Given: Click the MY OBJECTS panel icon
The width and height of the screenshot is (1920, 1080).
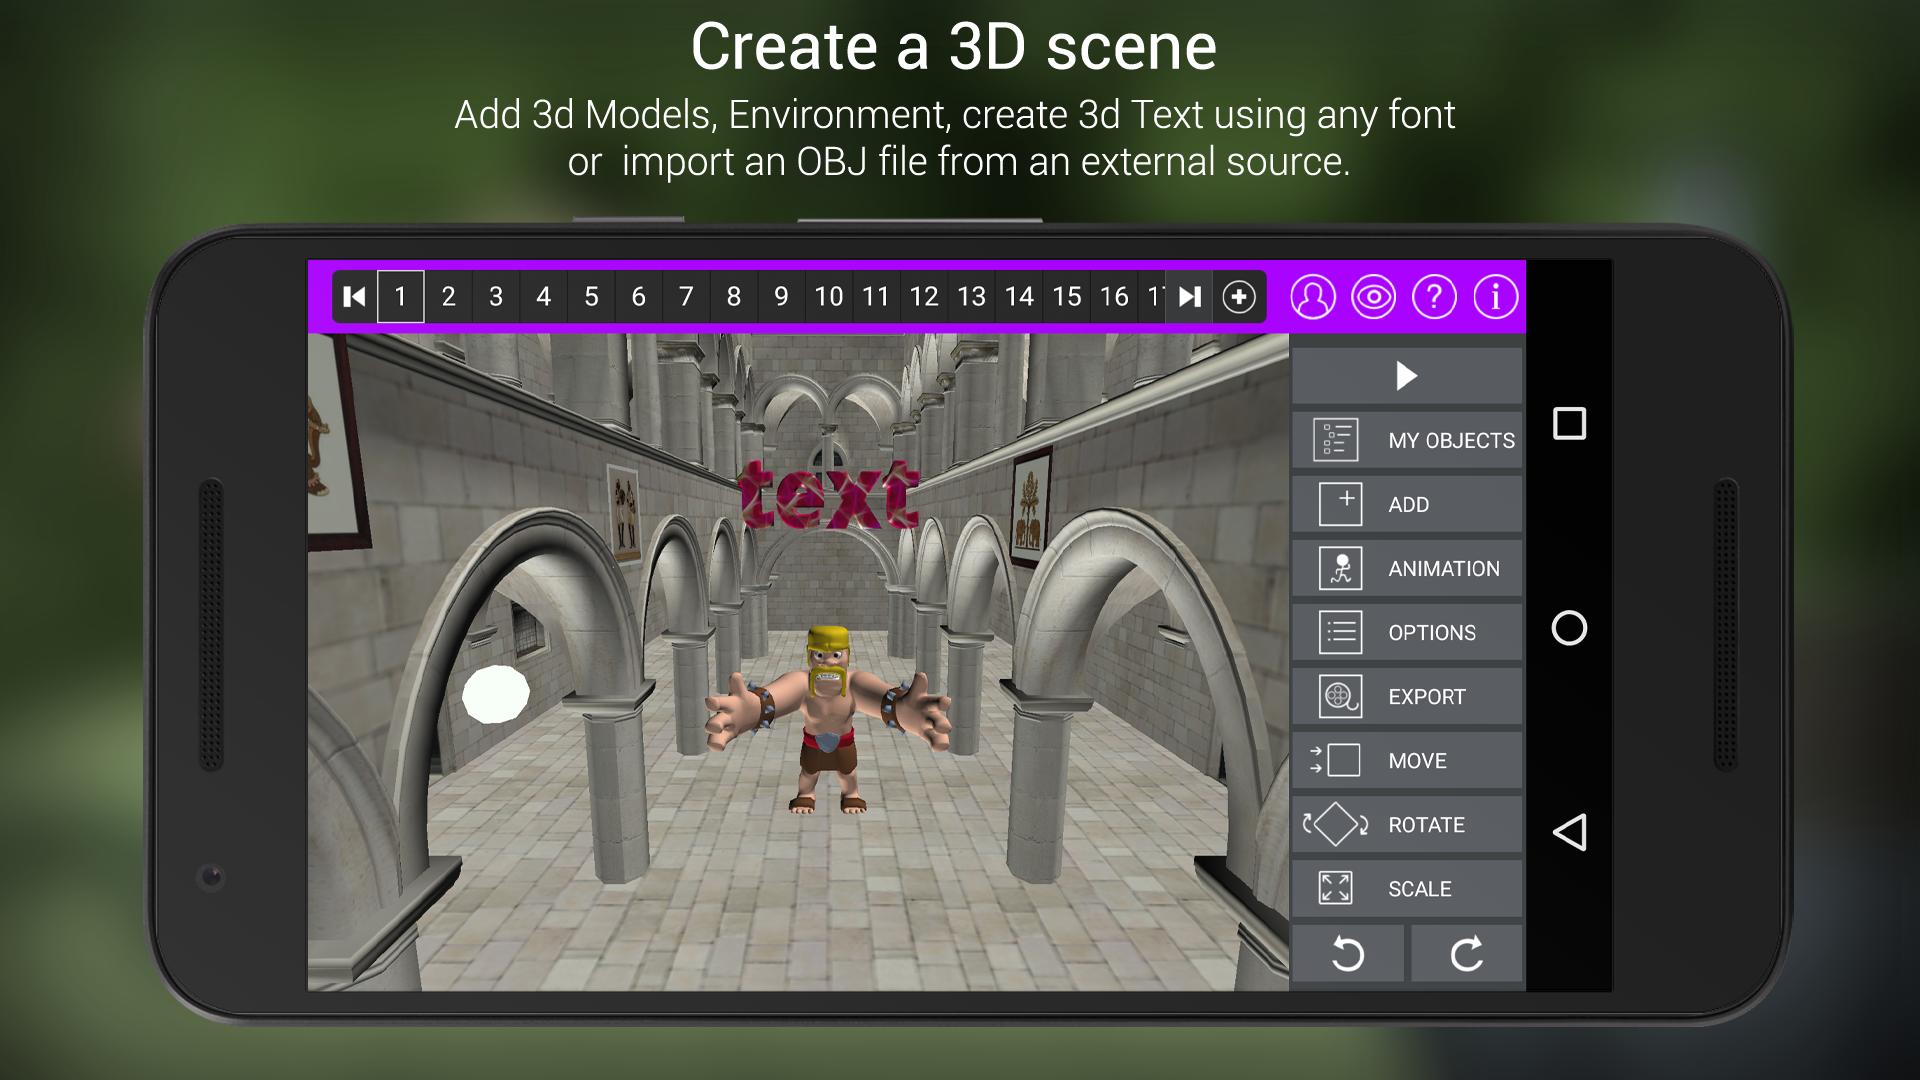Looking at the screenshot, I should pos(1336,439).
